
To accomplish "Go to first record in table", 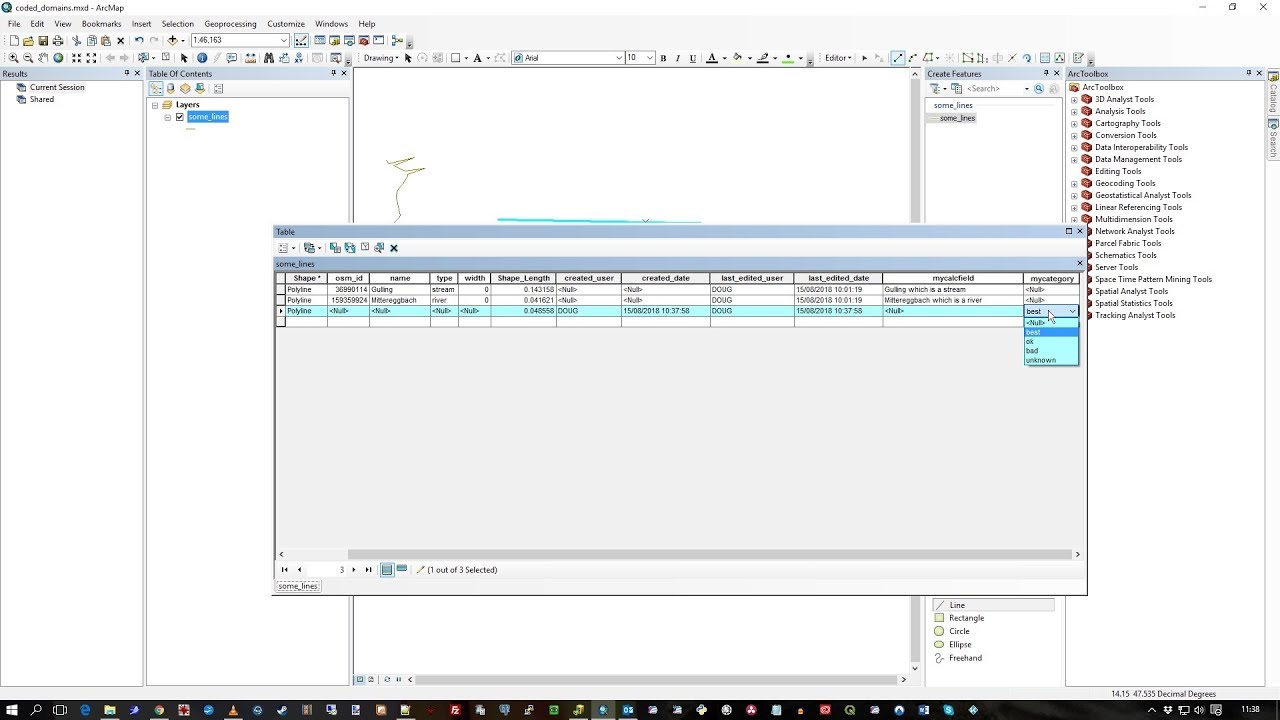I will click(x=284, y=570).
